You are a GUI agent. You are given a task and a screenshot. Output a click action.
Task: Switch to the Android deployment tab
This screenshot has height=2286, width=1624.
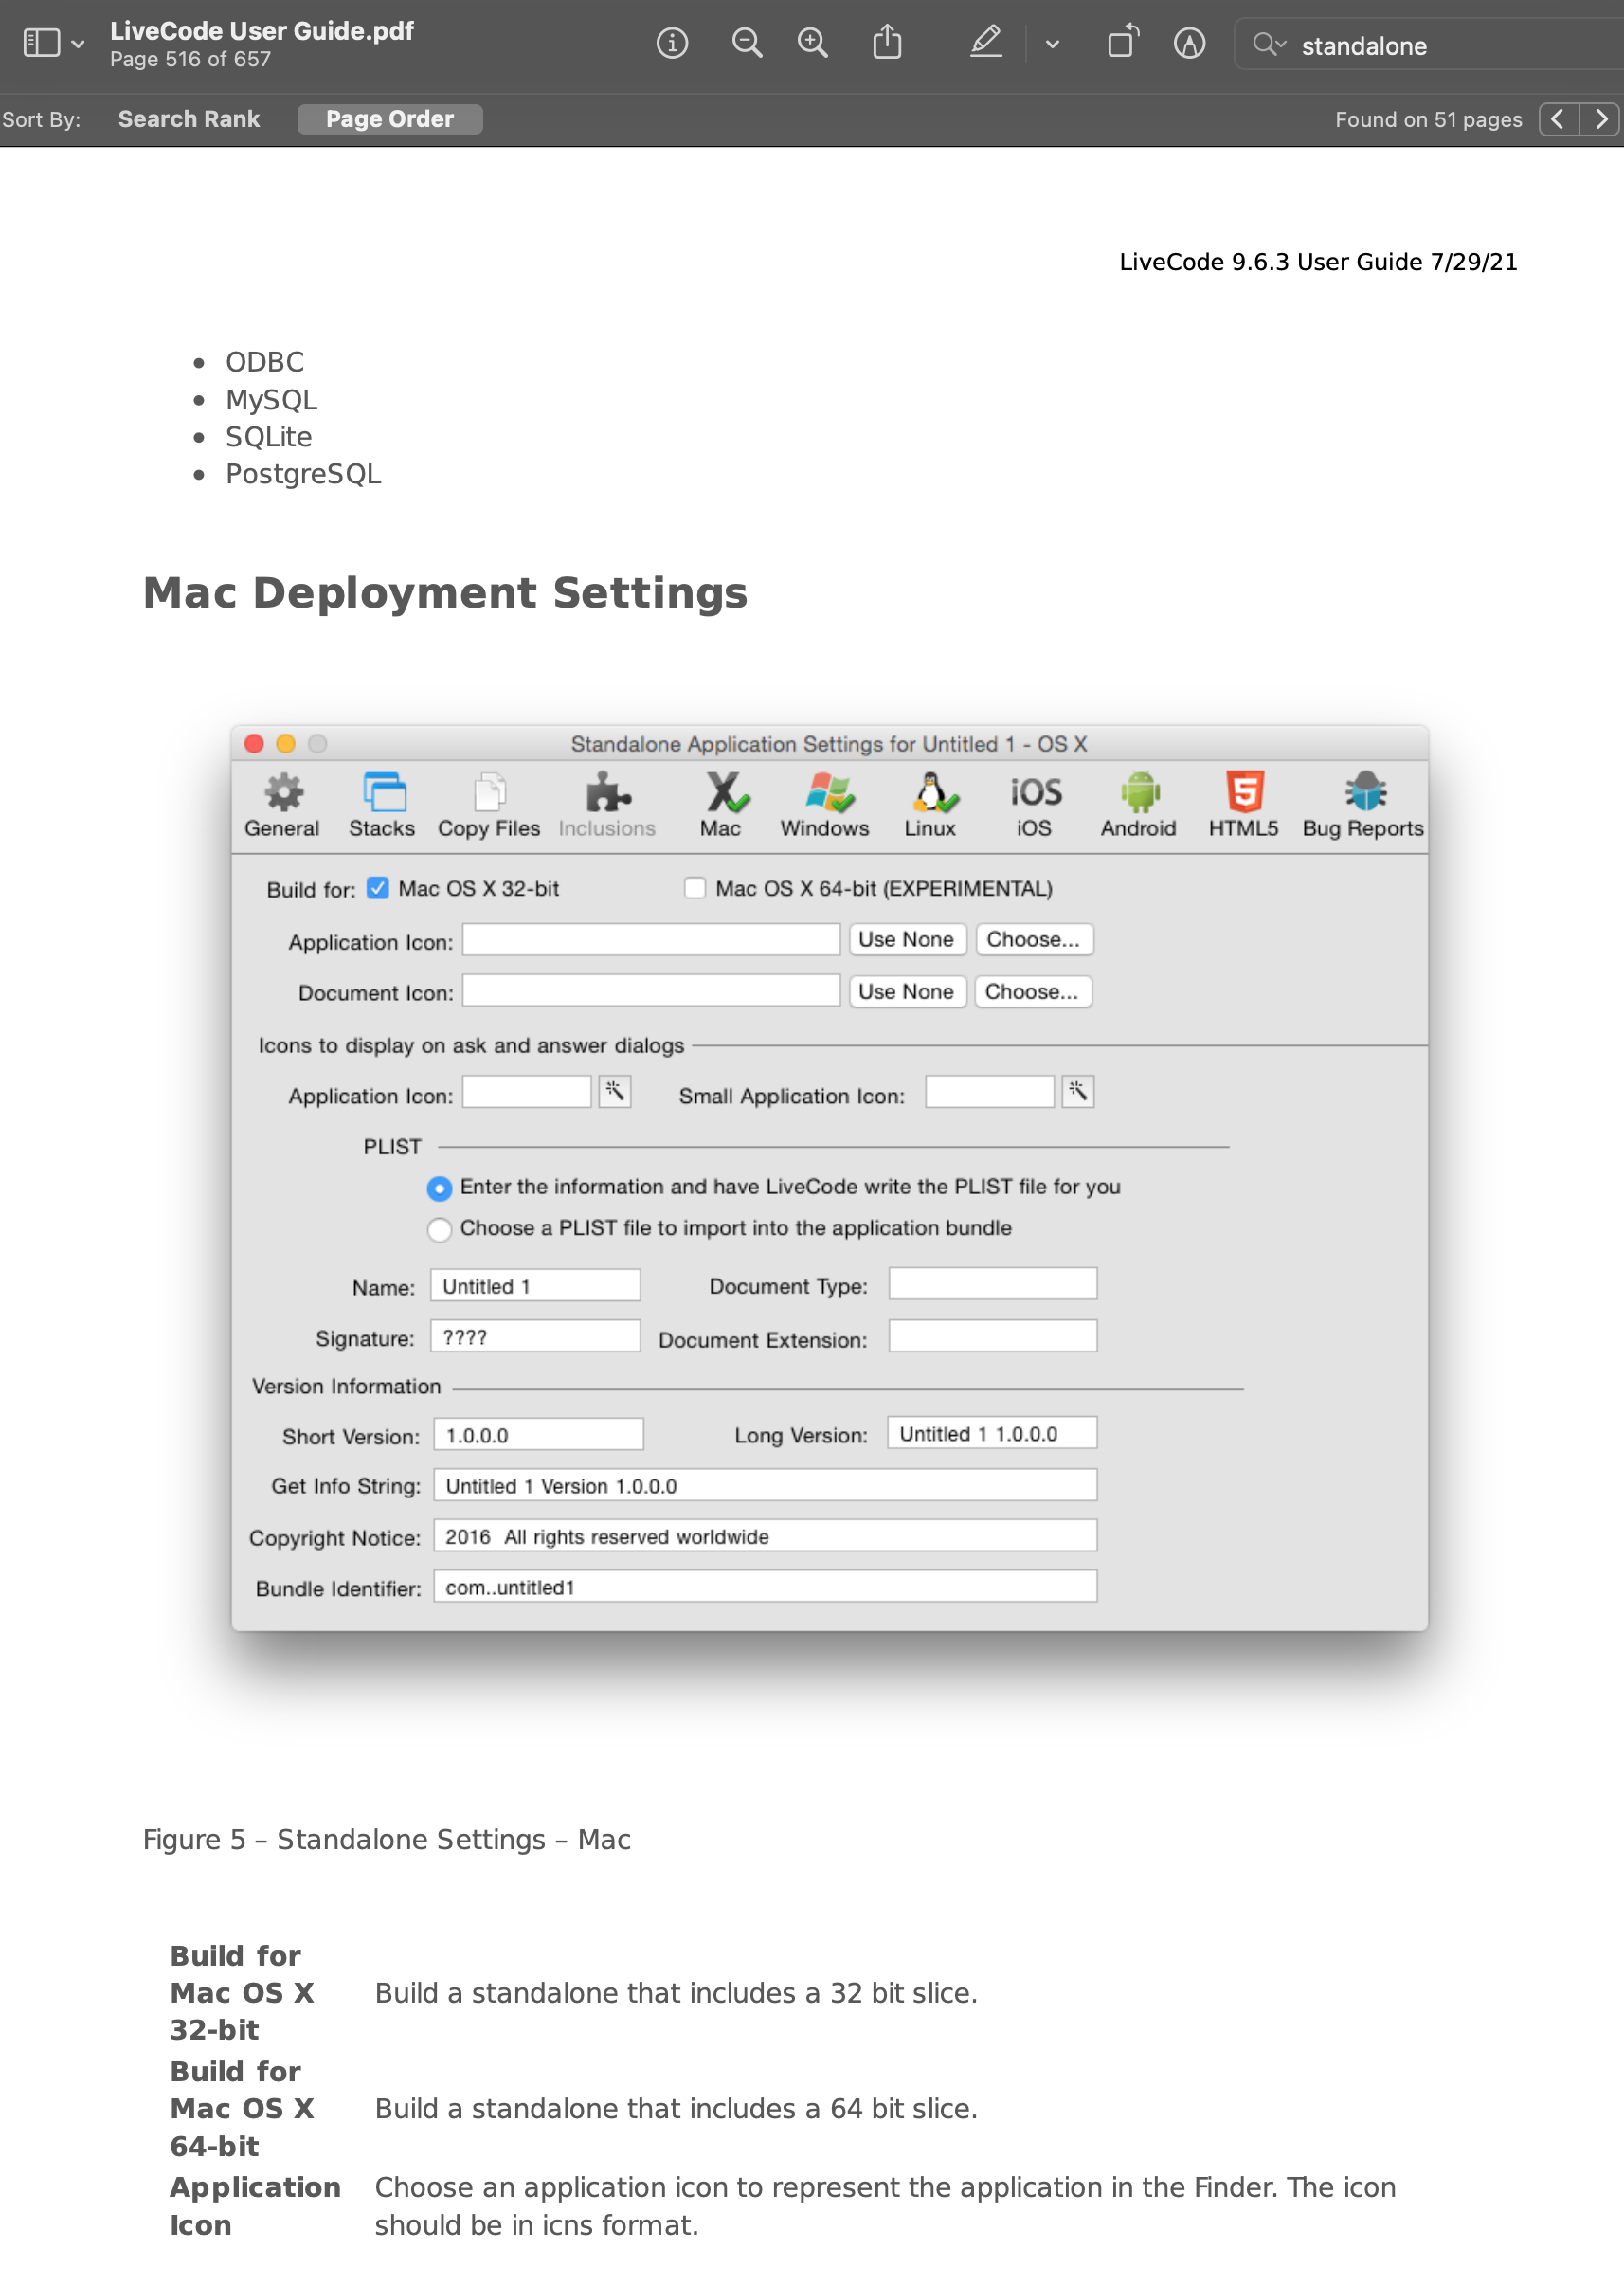[1139, 805]
